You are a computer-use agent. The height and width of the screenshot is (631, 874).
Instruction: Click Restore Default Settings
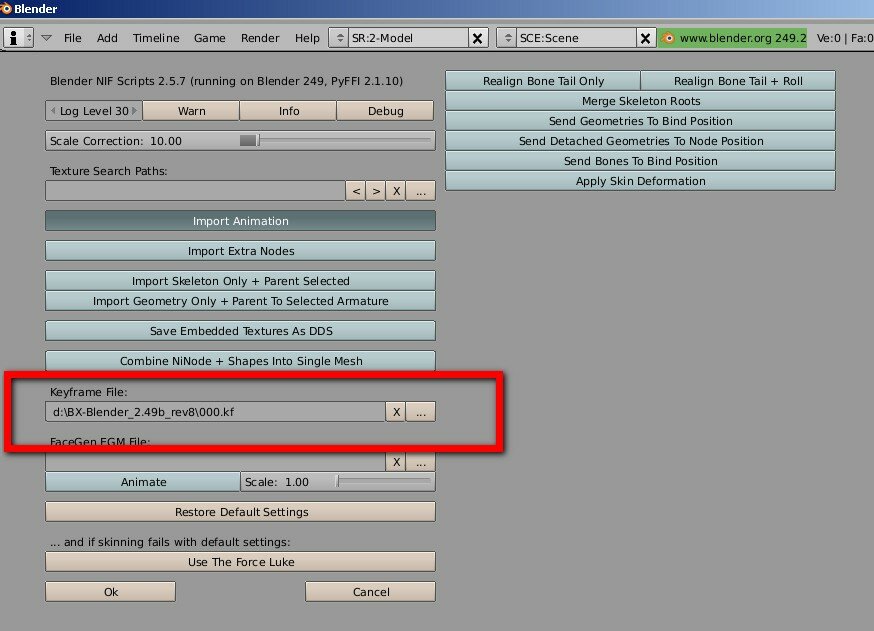[240, 512]
